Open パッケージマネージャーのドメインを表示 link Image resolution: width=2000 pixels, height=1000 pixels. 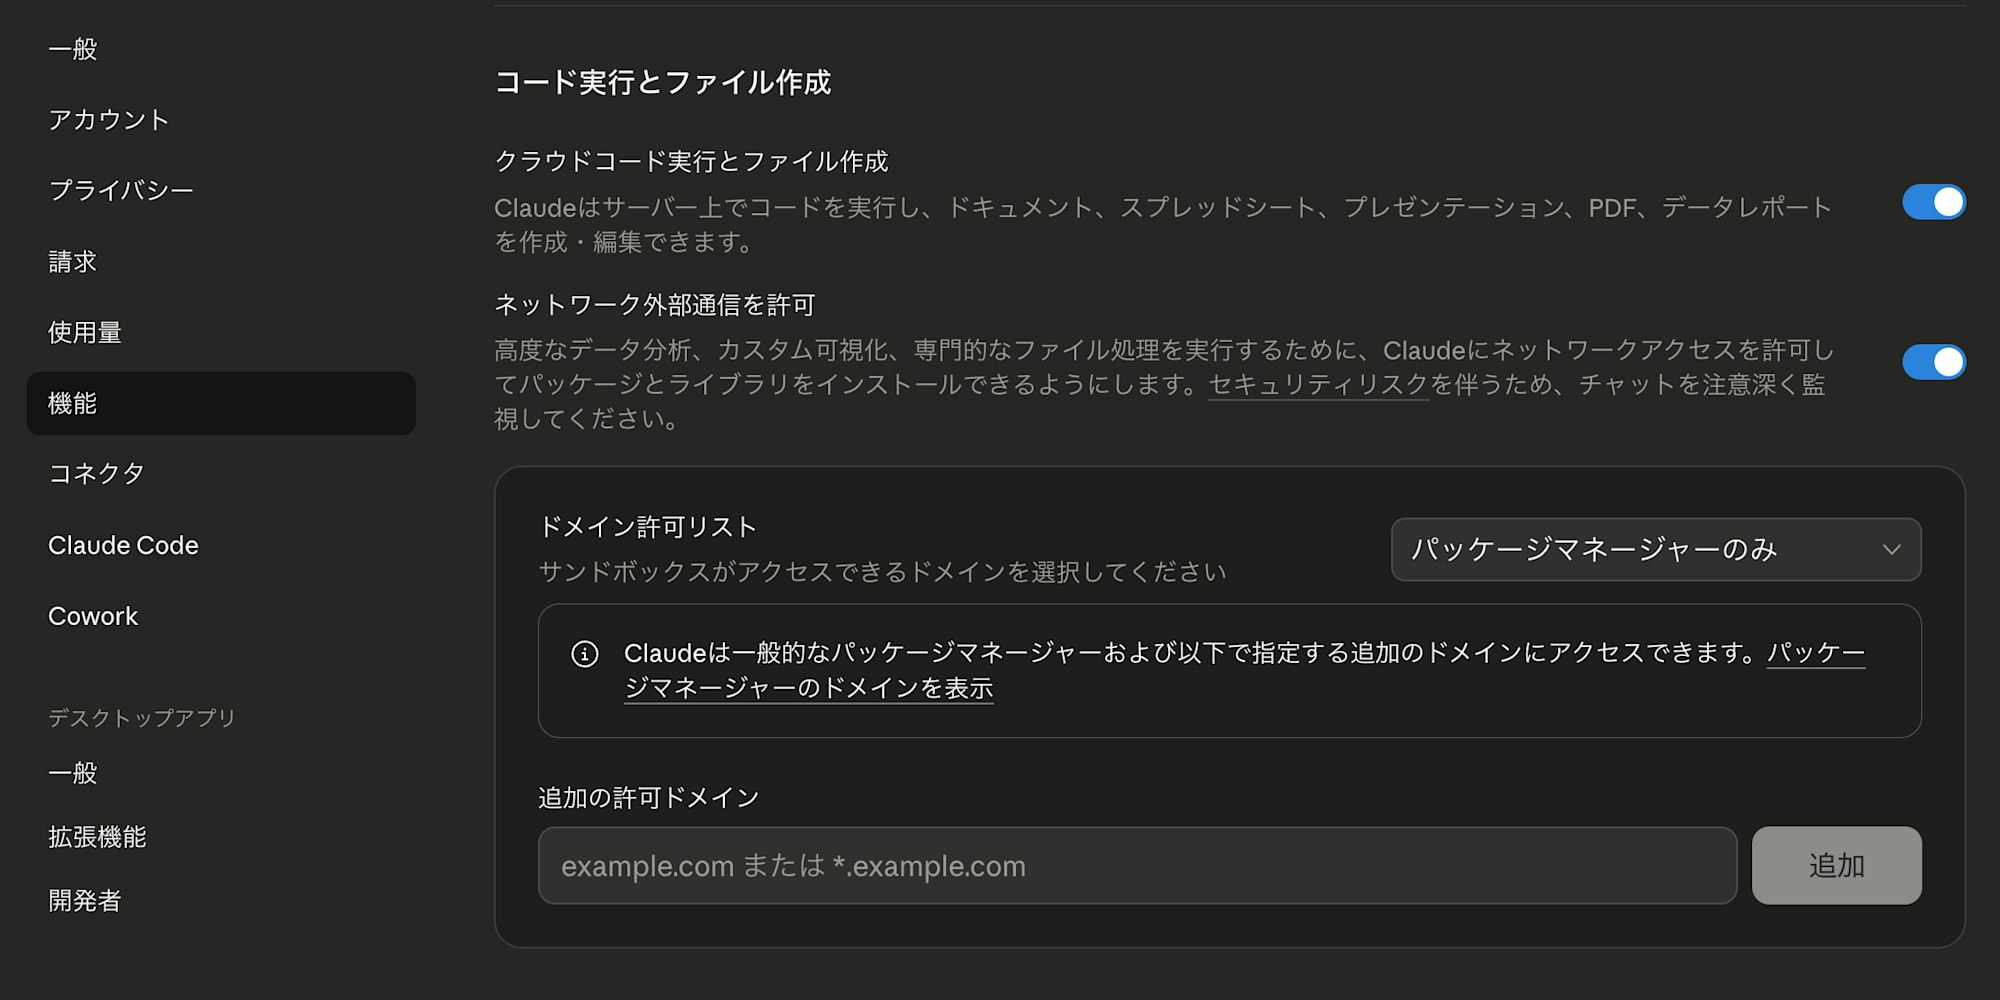click(808, 688)
